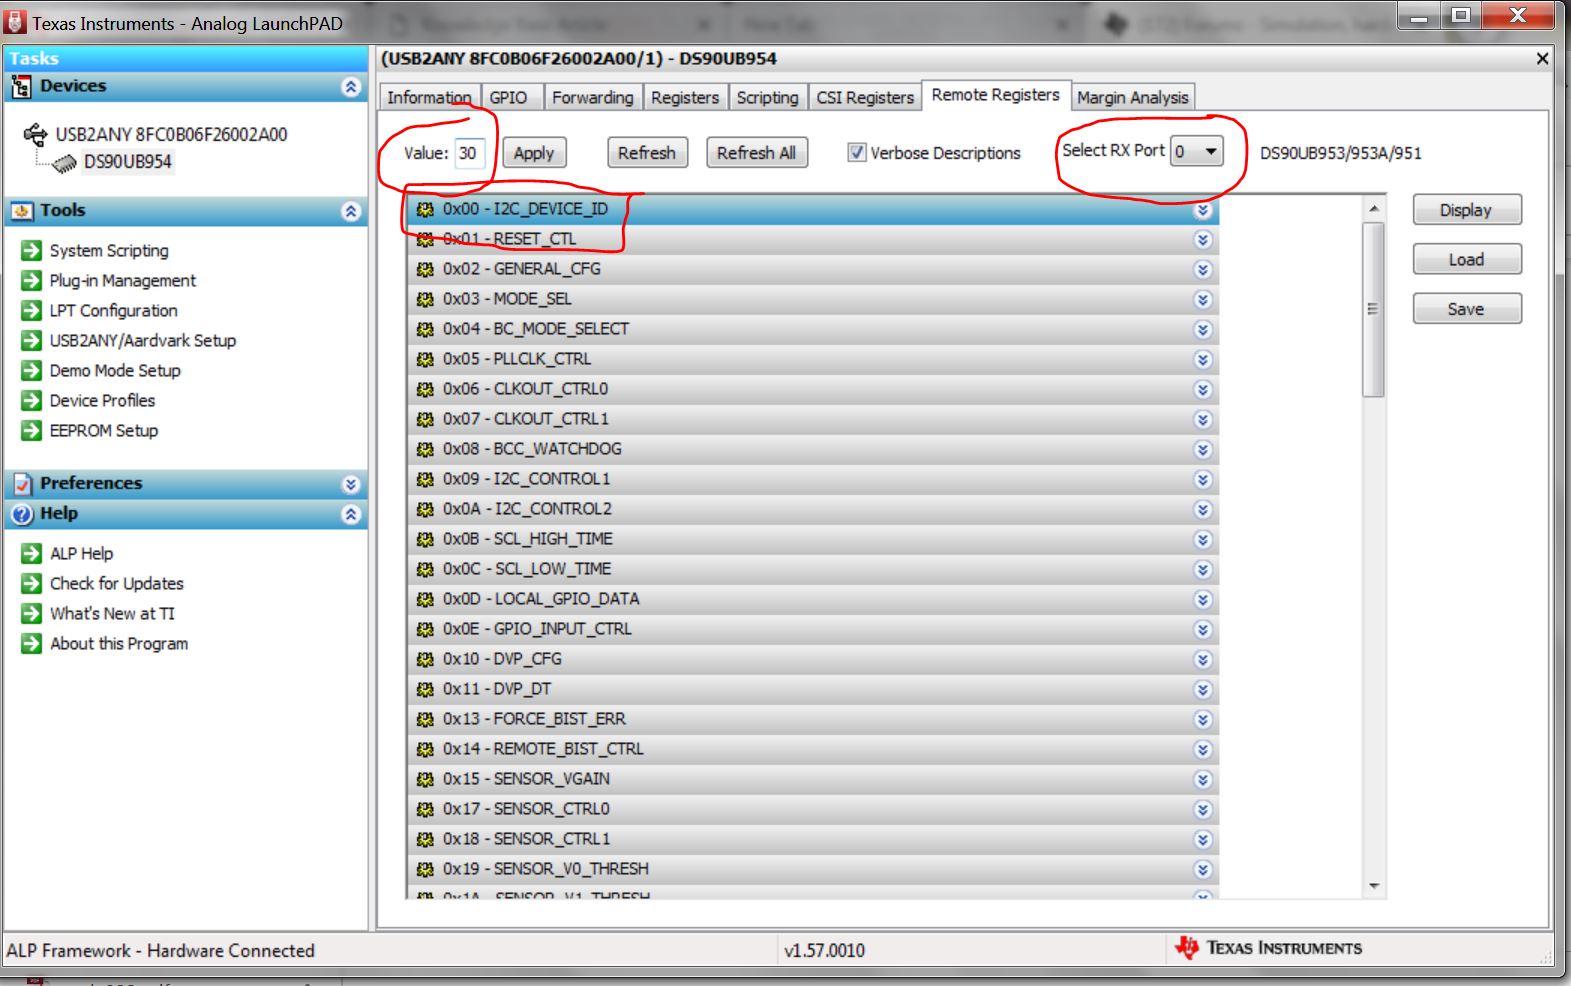Viewport: 1571px width, 986px height.
Task: Click the Save button
Action: click(x=1467, y=309)
